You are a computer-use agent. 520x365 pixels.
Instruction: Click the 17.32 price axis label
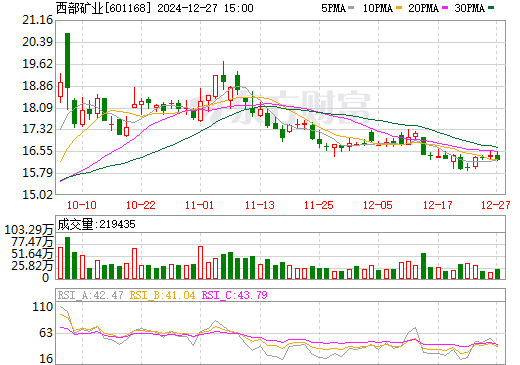coord(38,129)
